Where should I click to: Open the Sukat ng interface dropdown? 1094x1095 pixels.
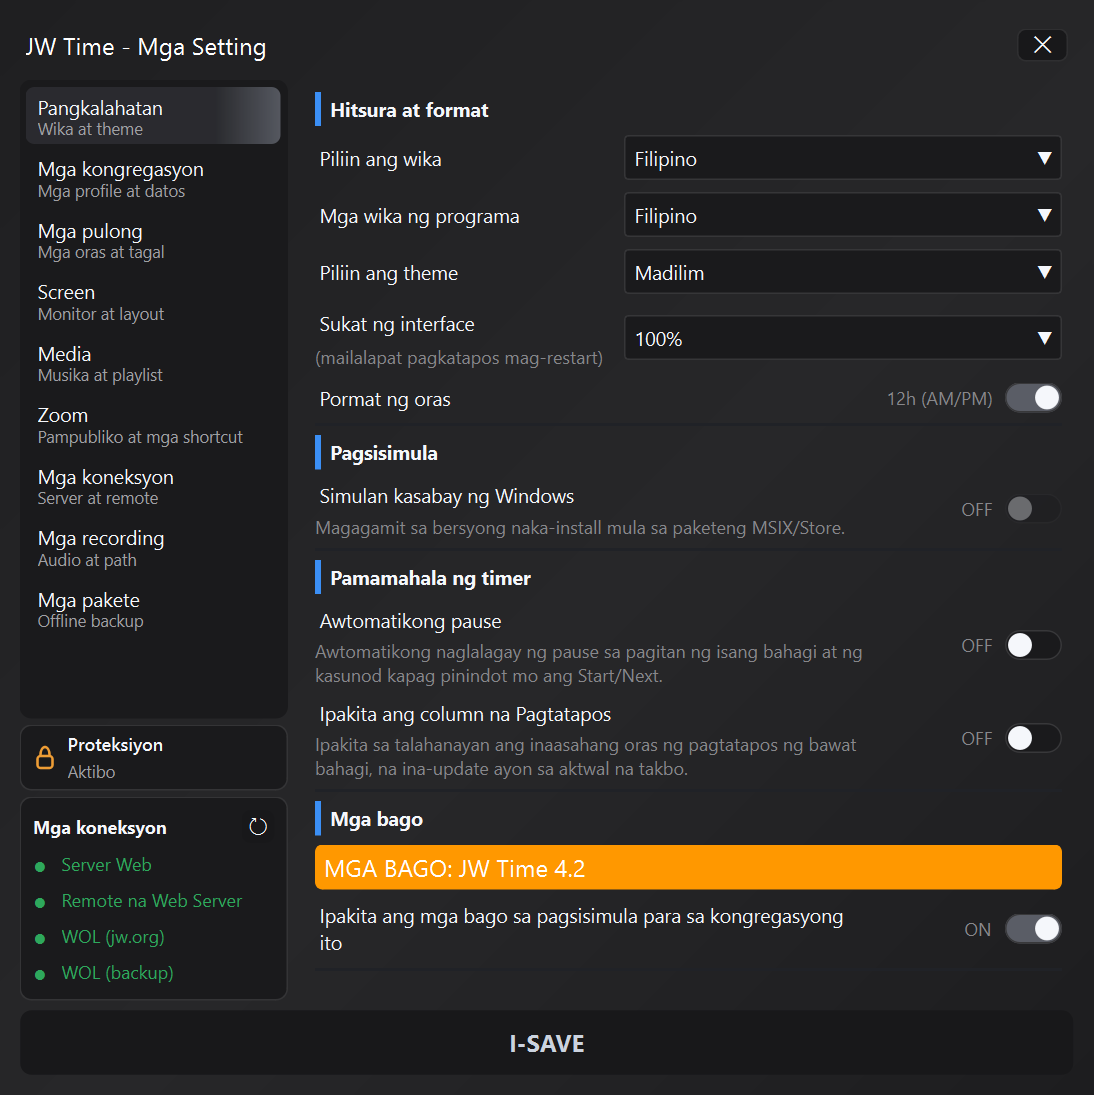tap(843, 339)
